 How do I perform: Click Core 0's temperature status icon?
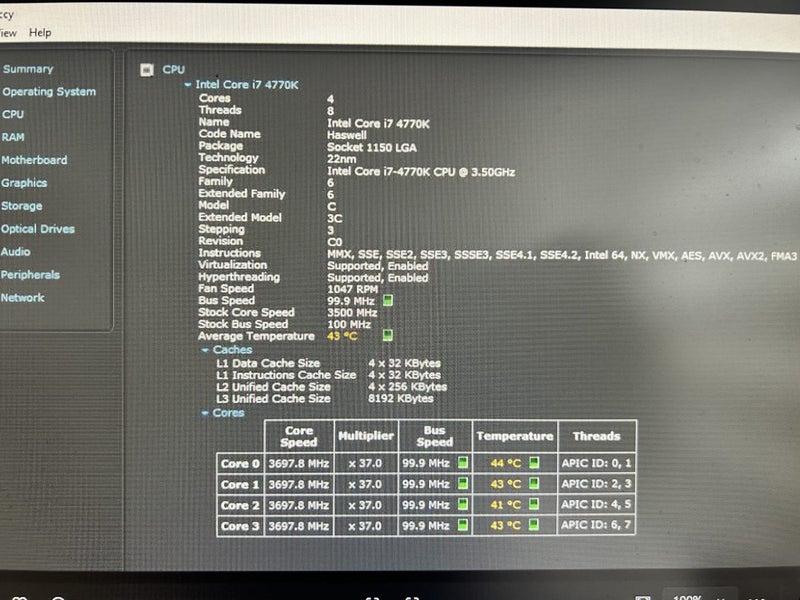(534, 462)
